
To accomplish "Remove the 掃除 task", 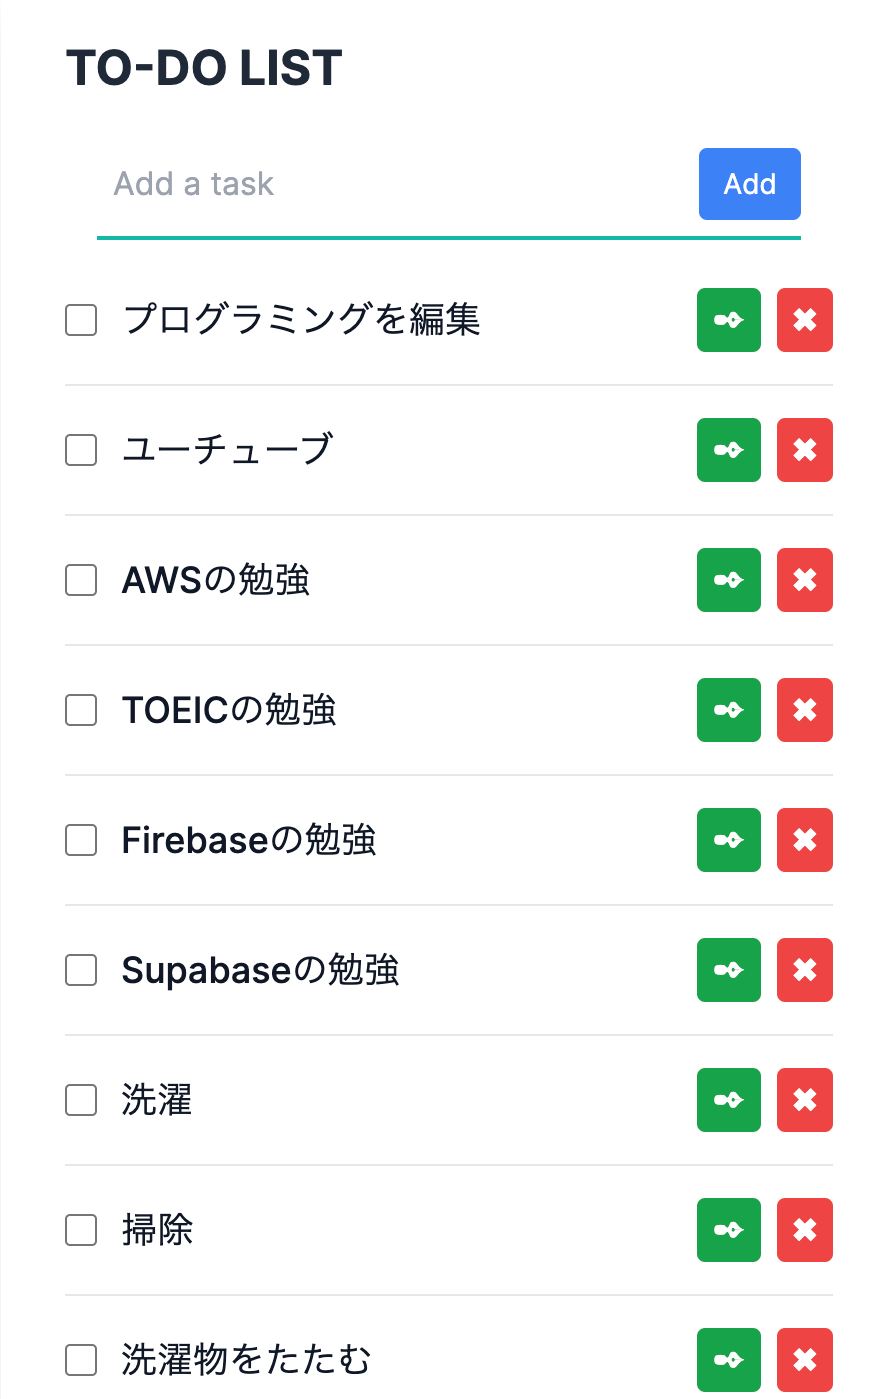I will [x=805, y=1230].
